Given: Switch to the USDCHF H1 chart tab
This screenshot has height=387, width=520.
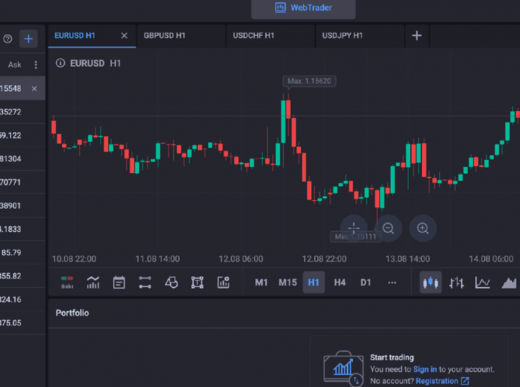Looking at the screenshot, I should point(270,36).
